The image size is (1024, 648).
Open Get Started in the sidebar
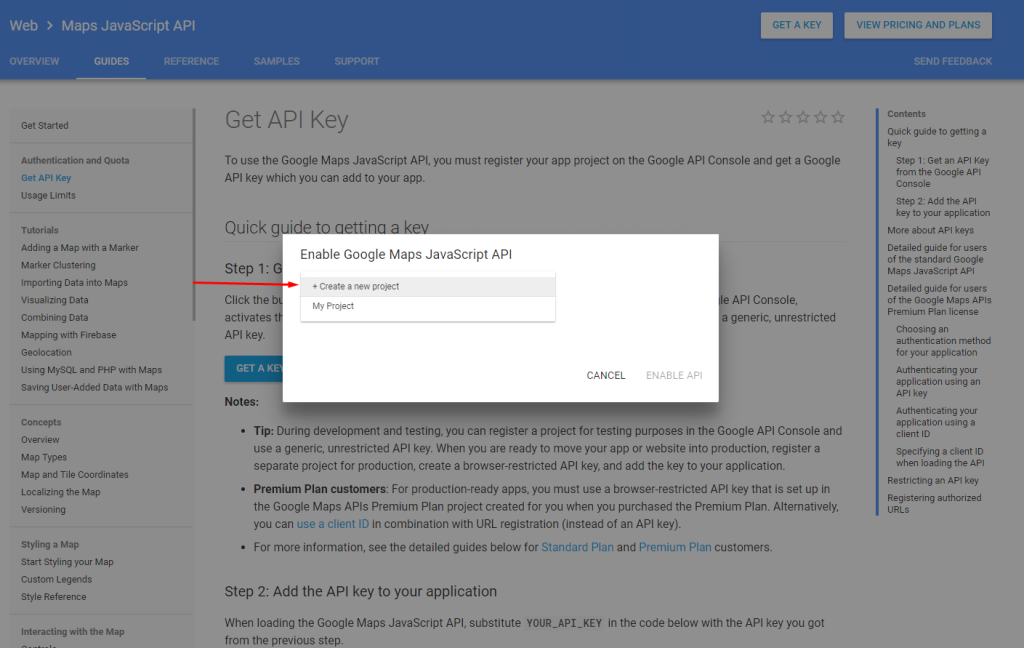tap(46, 125)
